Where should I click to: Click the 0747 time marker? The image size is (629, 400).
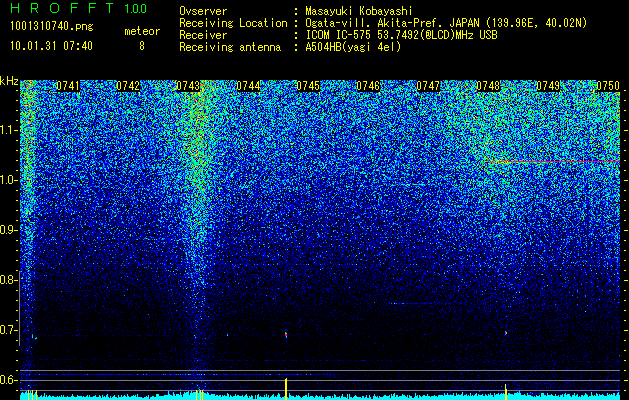click(x=428, y=86)
